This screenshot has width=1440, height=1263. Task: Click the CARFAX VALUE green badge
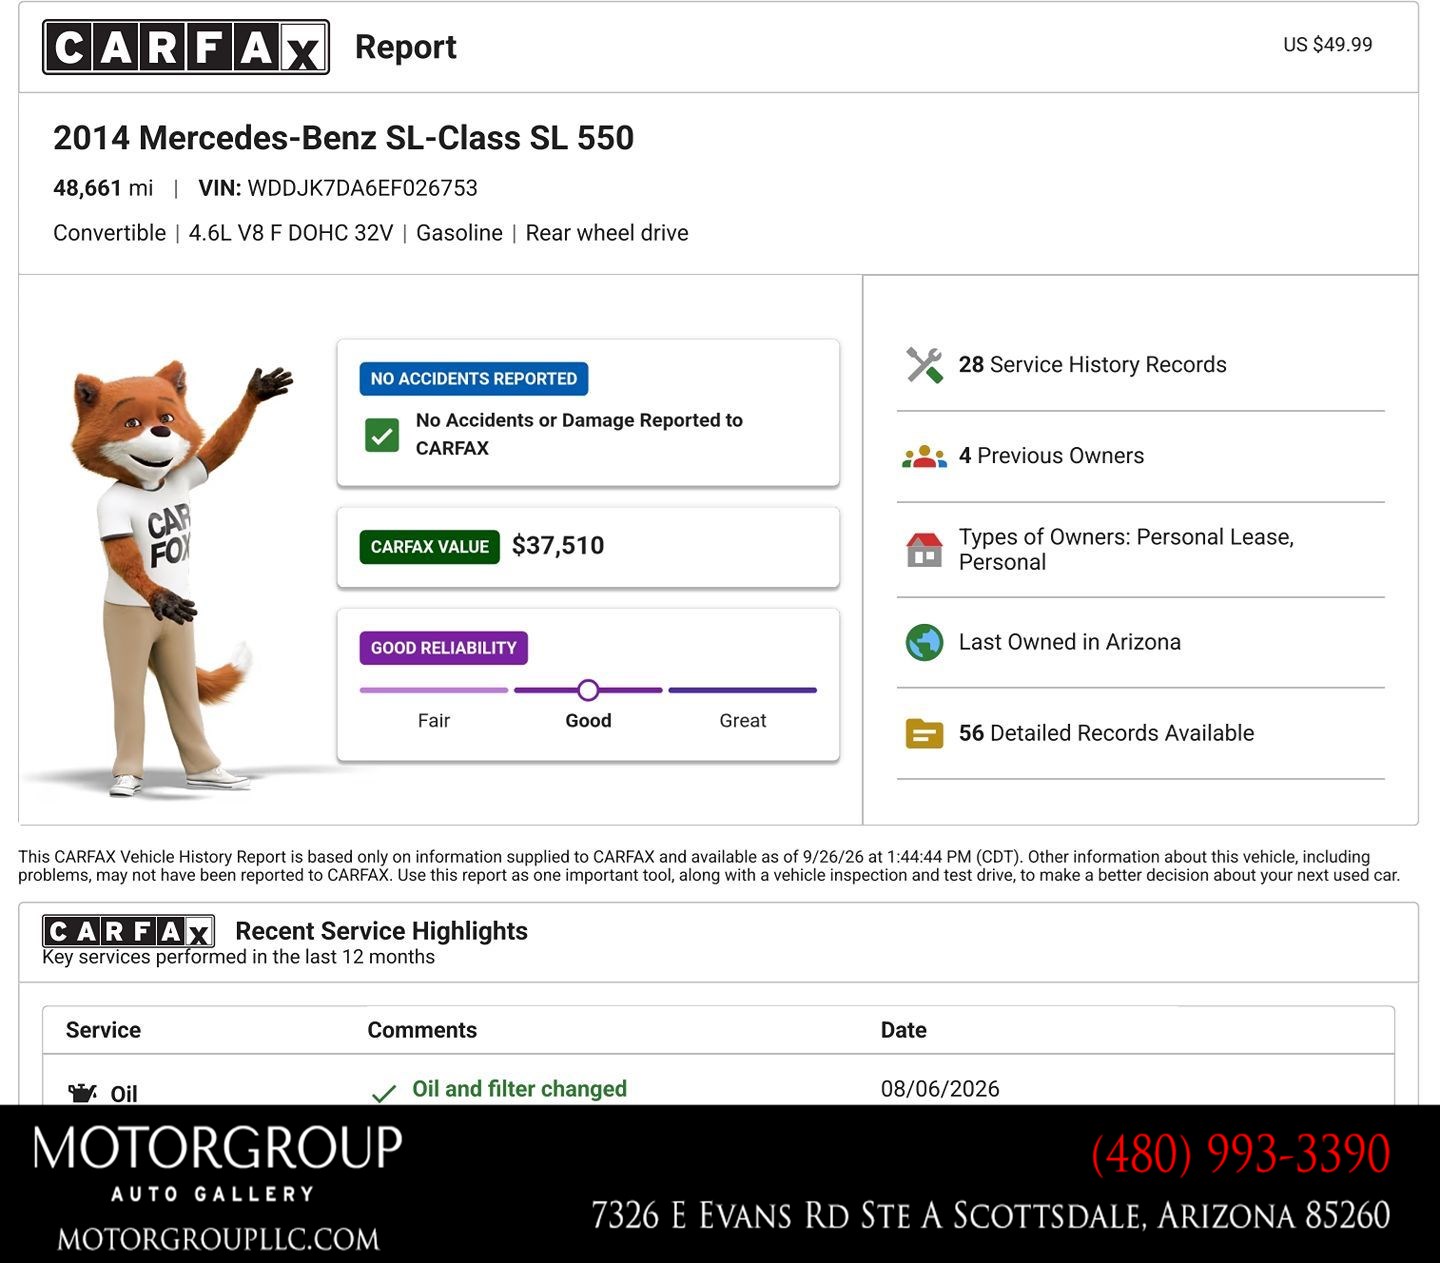(430, 547)
